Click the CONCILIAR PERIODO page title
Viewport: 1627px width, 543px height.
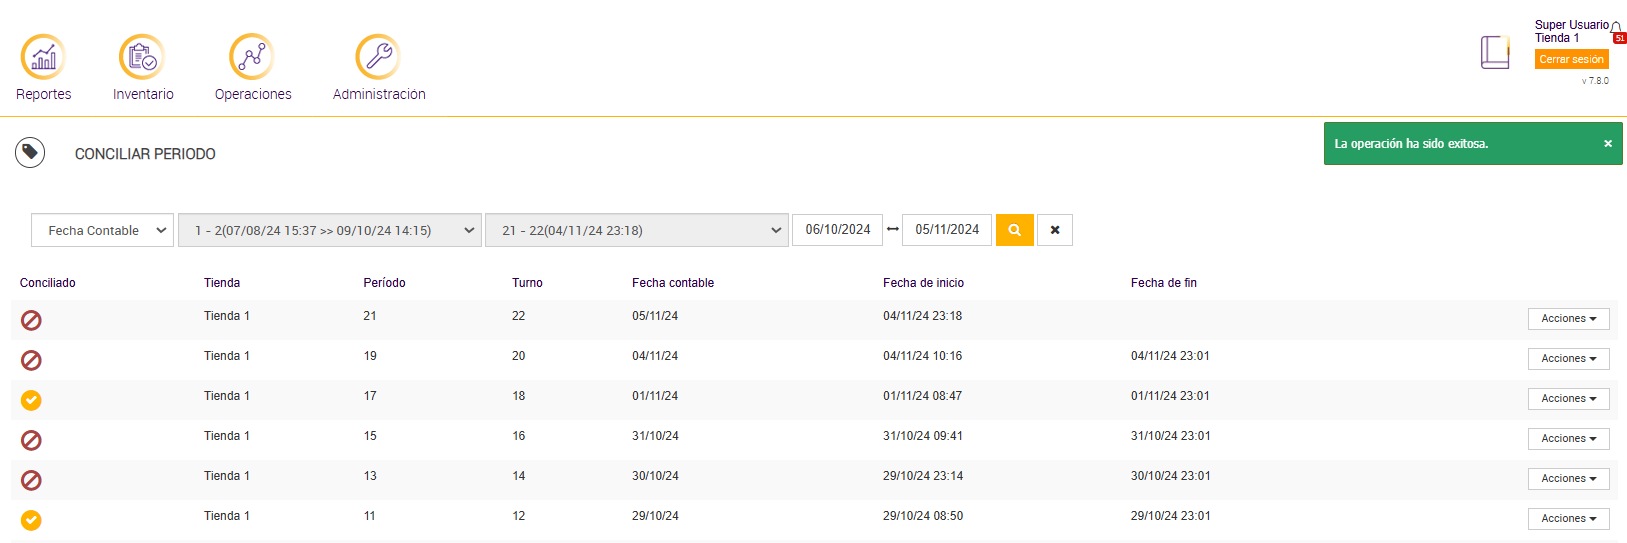point(145,154)
